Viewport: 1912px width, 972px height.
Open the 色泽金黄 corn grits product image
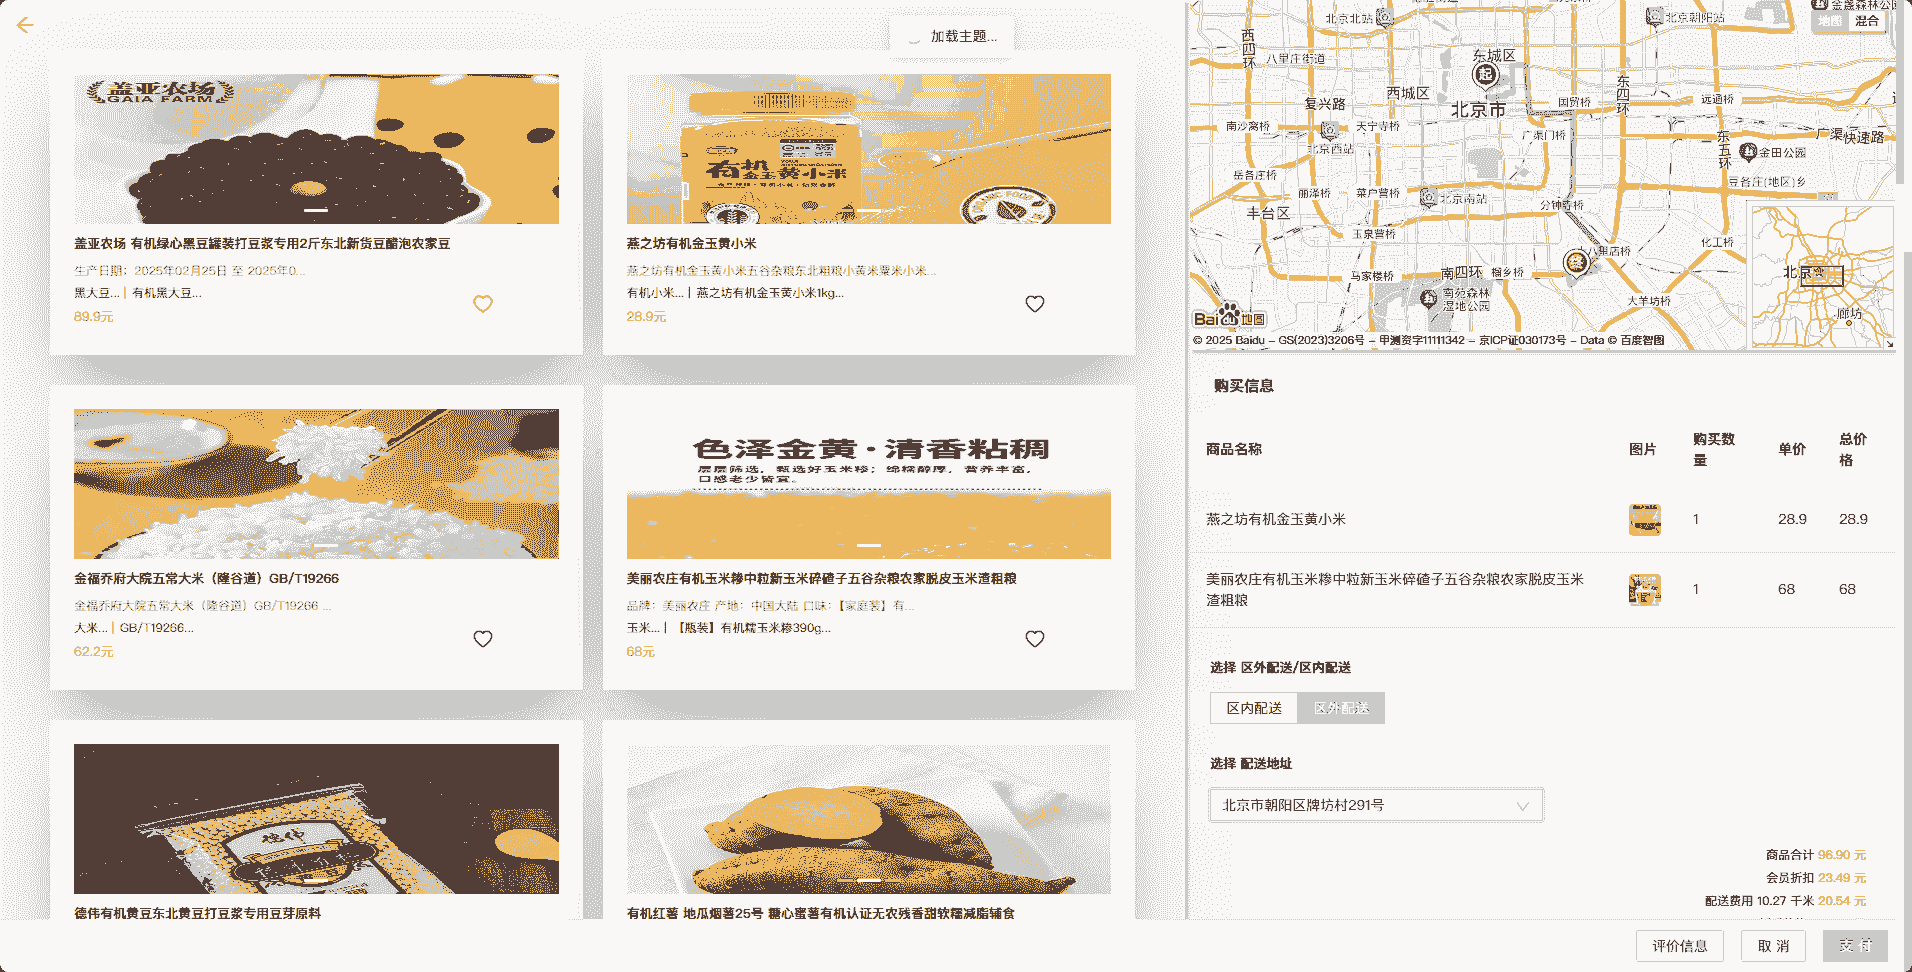click(x=869, y=484)
